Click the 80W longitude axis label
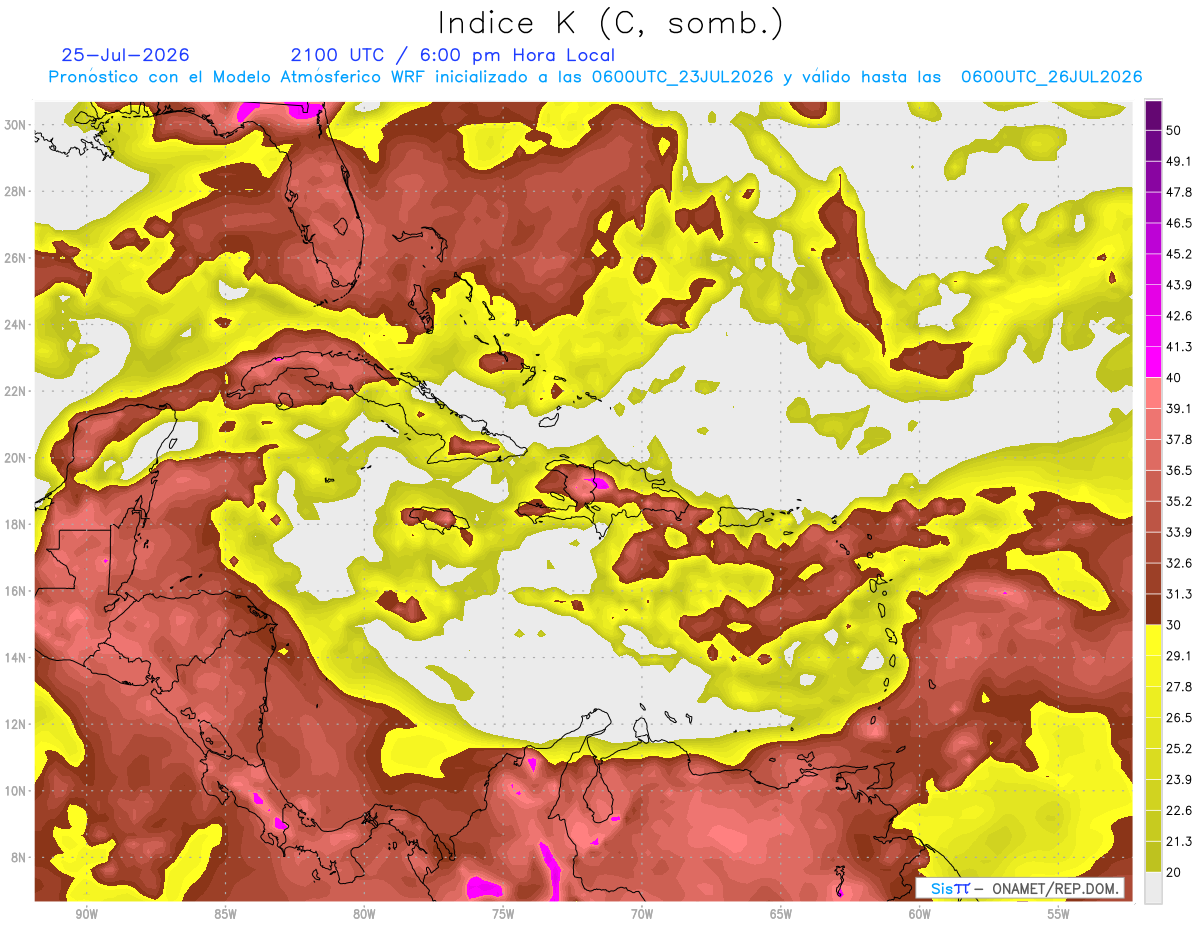 (x=364, y=915)
